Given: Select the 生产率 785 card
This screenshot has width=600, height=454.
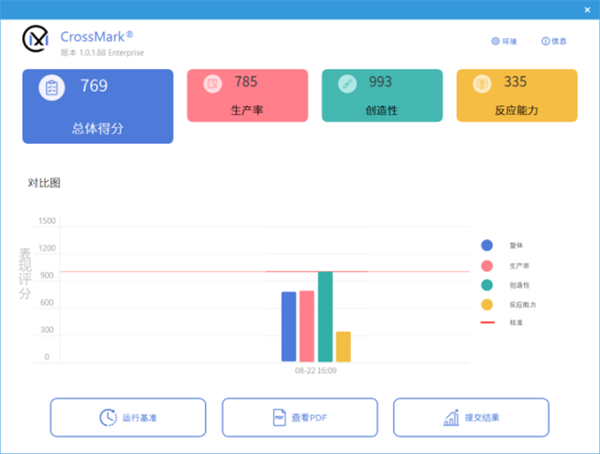Looking at the screenshot, I should pyautogui.click(x=248, y=96).
